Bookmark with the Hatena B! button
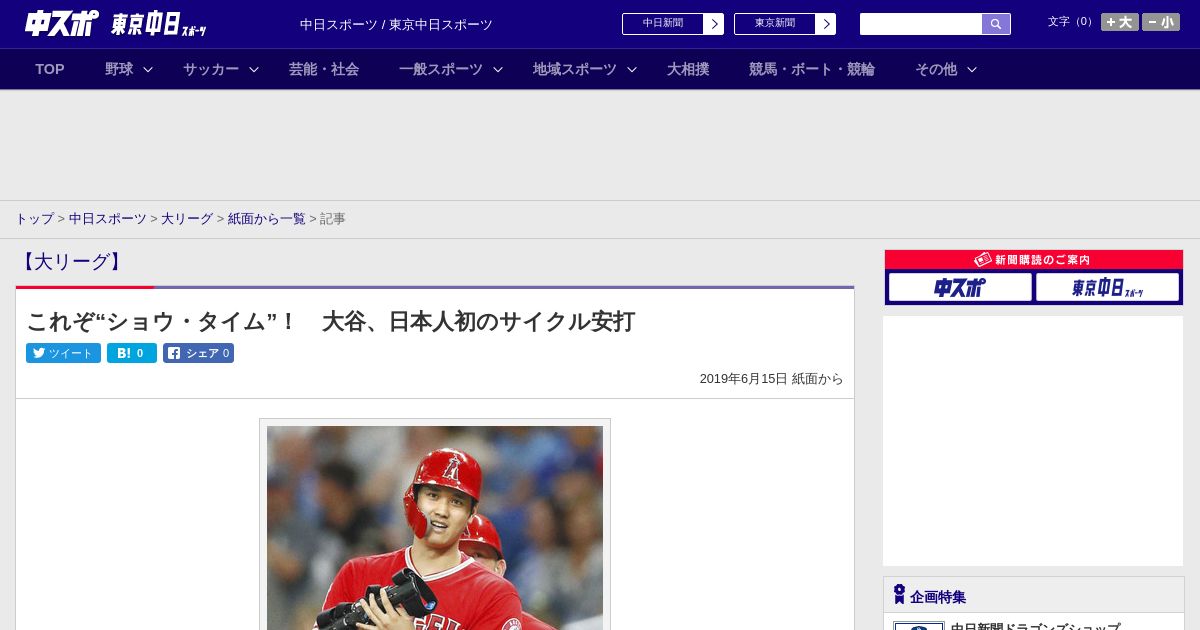This screenshot has width=1200, height=630. (132, 353)
